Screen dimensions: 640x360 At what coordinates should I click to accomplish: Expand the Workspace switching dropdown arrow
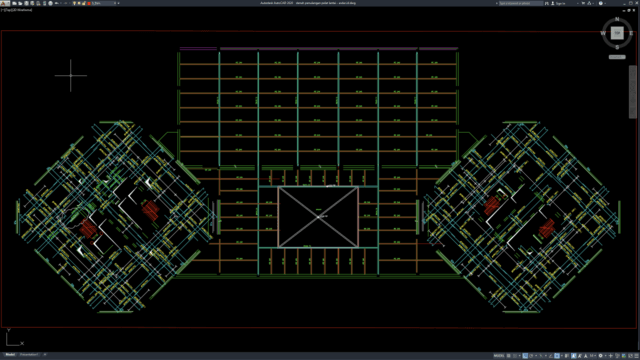pyautogui.click(x=606, y=356)
